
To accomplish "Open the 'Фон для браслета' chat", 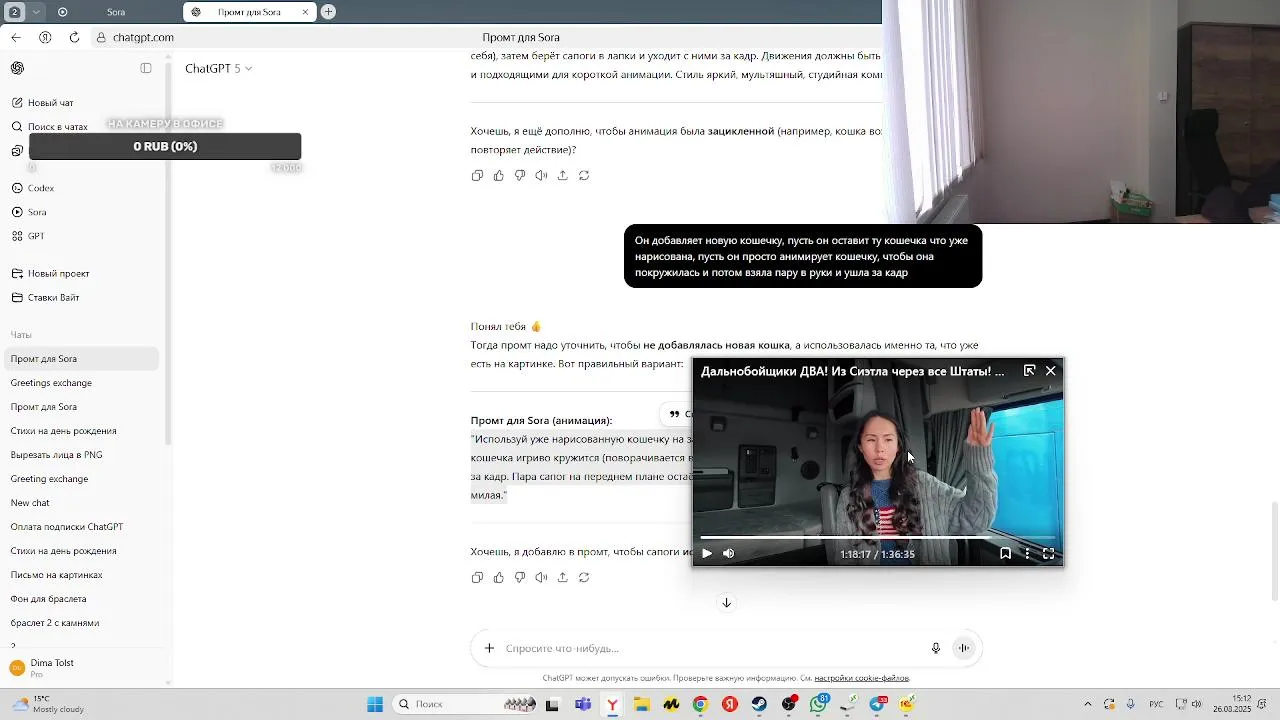I will (x=48, y=599).
